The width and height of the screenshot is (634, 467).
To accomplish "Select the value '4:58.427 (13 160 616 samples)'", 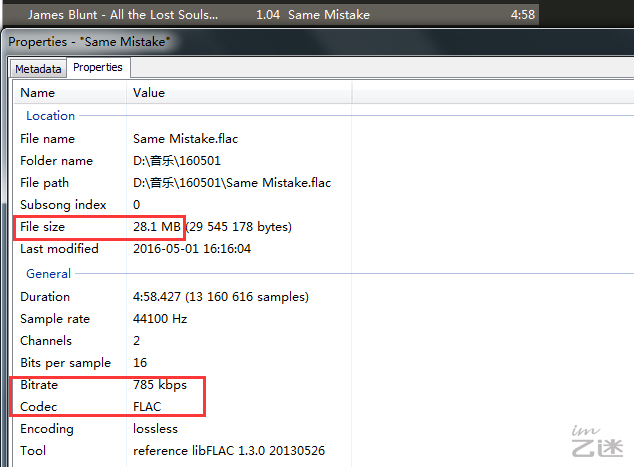I will point(221,297).
